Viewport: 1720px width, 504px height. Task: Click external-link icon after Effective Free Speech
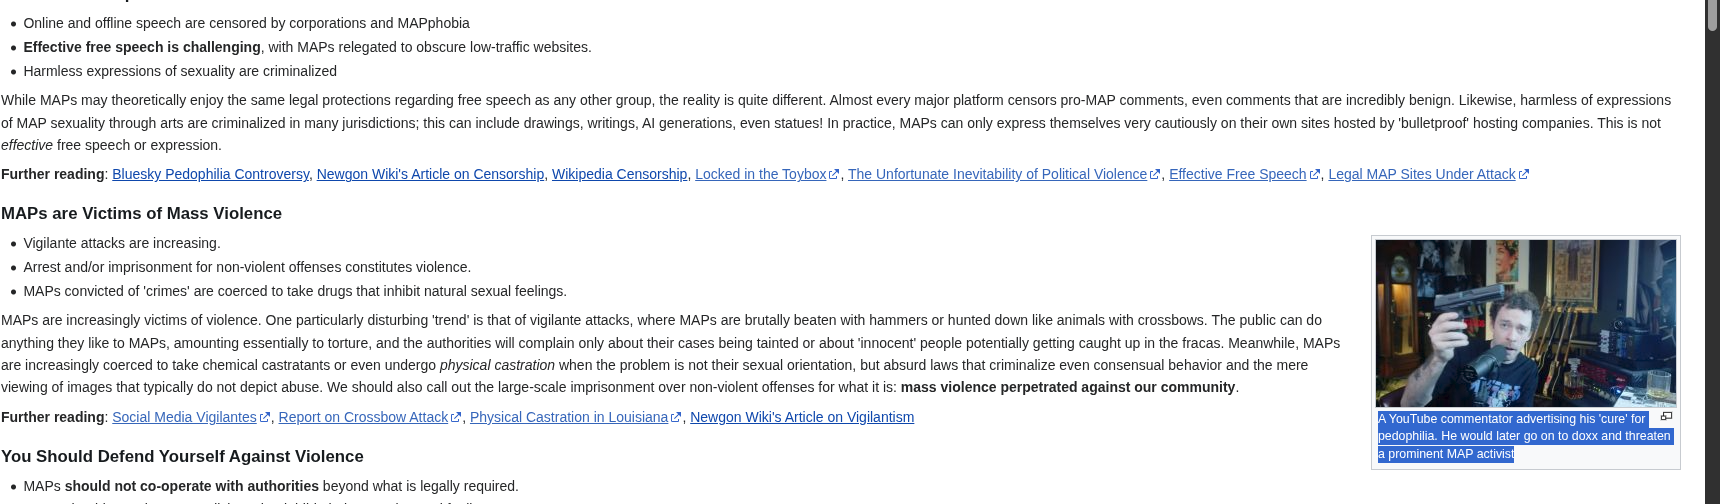tap(1315, 175)
